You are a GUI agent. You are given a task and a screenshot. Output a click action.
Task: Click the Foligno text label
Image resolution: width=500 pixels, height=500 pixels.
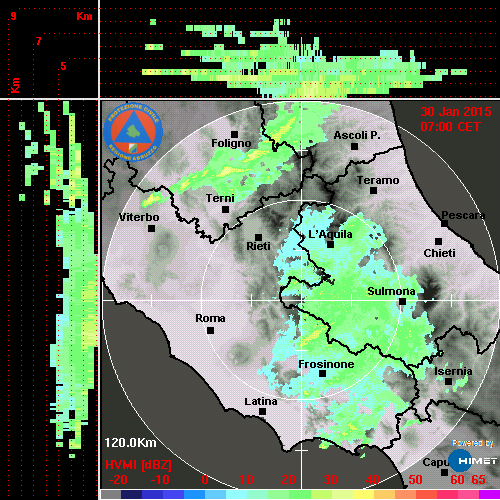point(231,143)
